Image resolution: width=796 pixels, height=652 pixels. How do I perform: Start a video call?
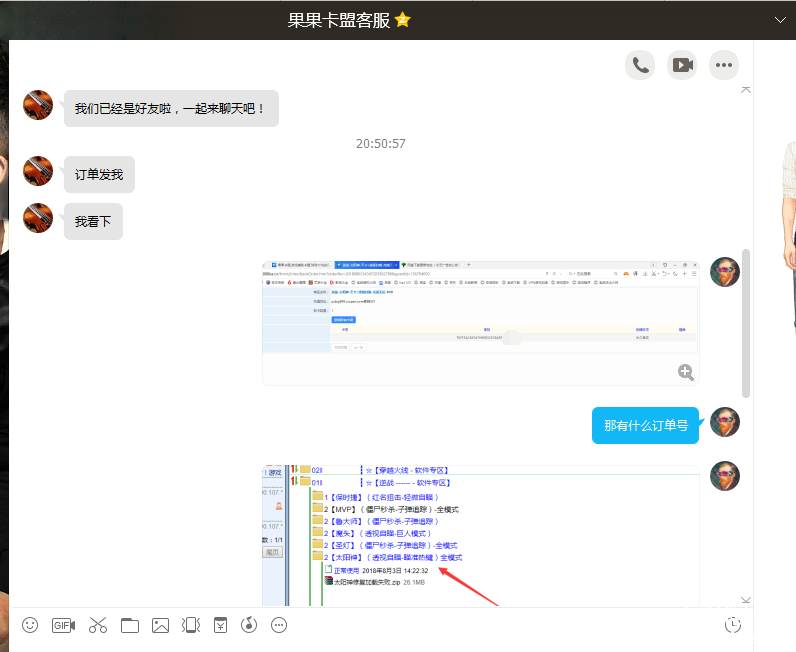pyautogui.click(x=682, y=65)
